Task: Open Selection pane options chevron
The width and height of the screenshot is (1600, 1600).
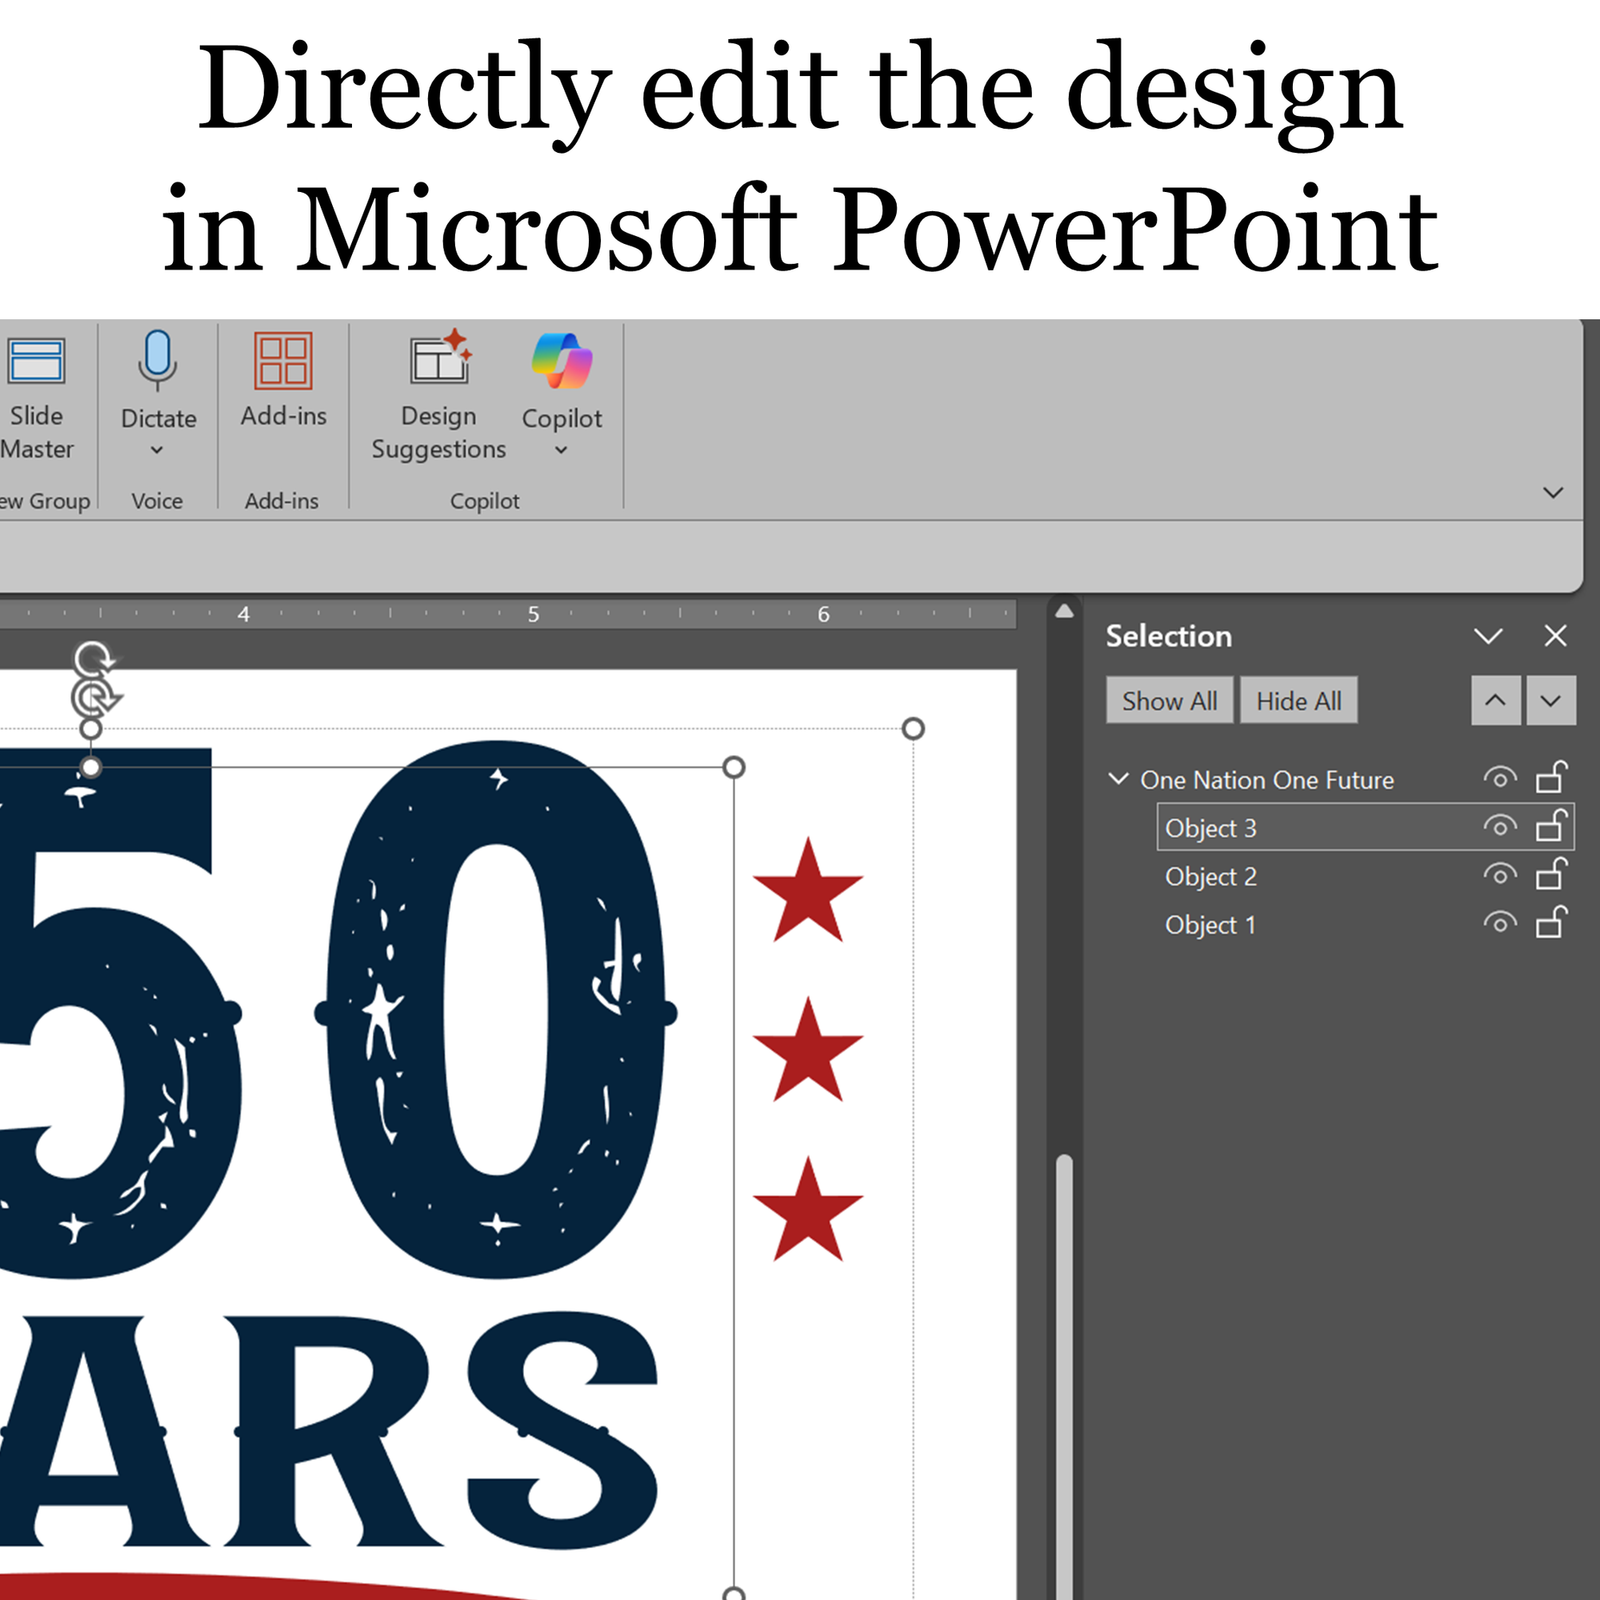Action: 1488,636
